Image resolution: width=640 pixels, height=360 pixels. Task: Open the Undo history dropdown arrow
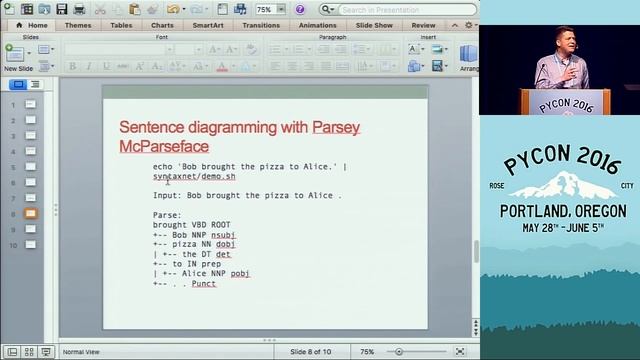tap(184, 9)
